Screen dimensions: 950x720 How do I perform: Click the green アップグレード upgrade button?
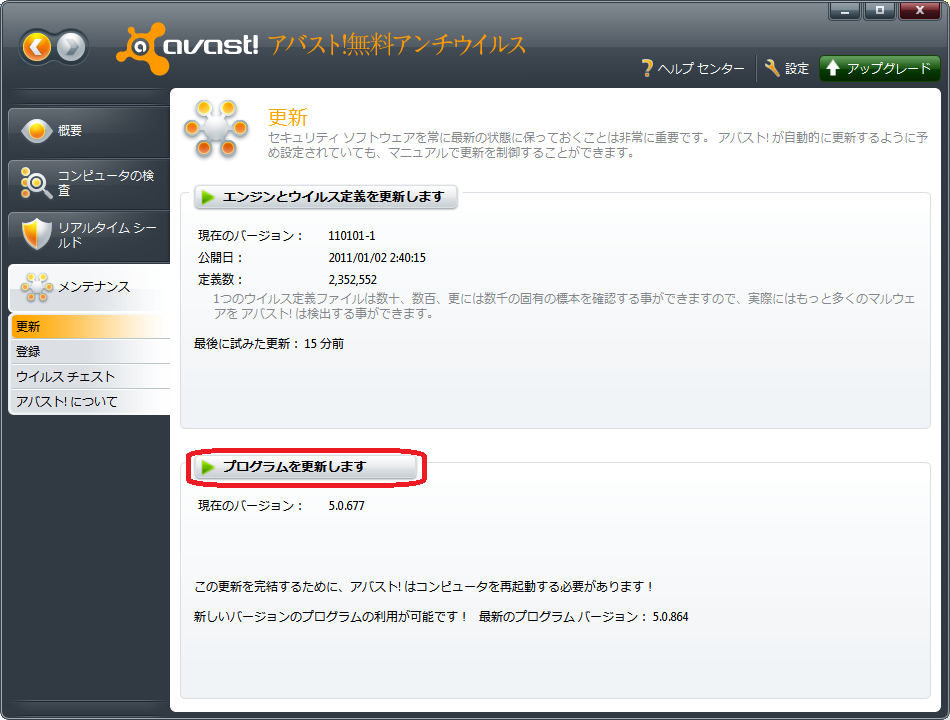879,68
